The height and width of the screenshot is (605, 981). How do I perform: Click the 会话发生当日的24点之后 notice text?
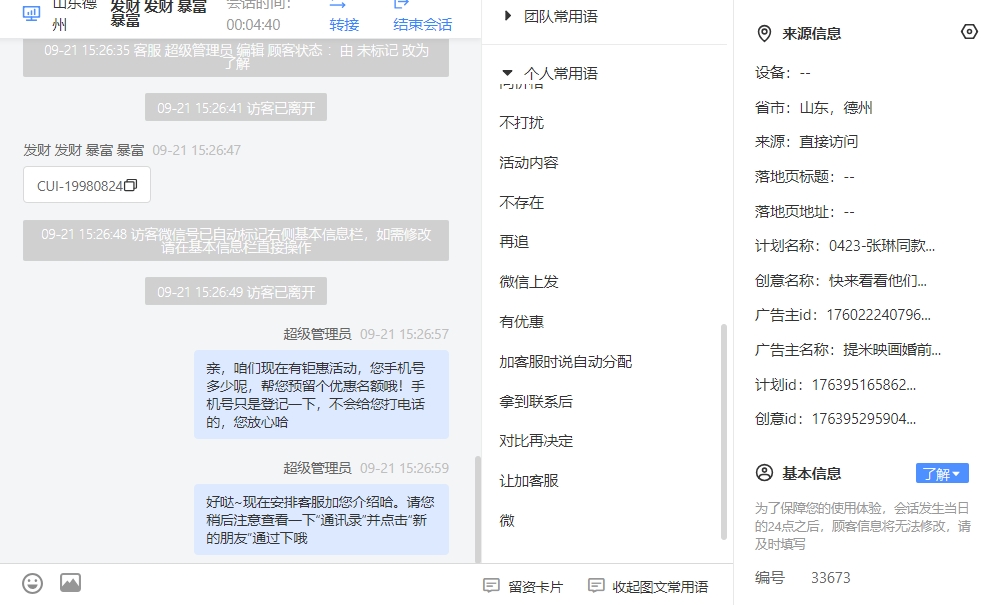pos(863,526)
